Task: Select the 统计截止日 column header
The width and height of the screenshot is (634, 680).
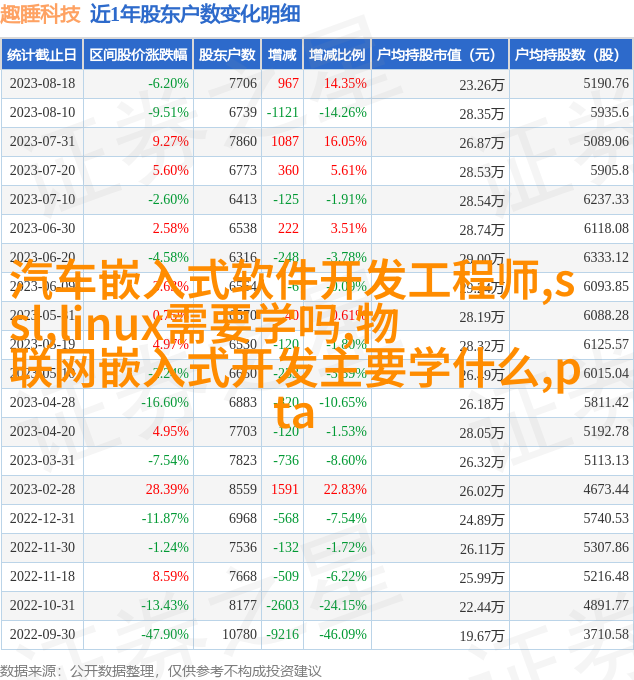Action: (x=42, y=55)
